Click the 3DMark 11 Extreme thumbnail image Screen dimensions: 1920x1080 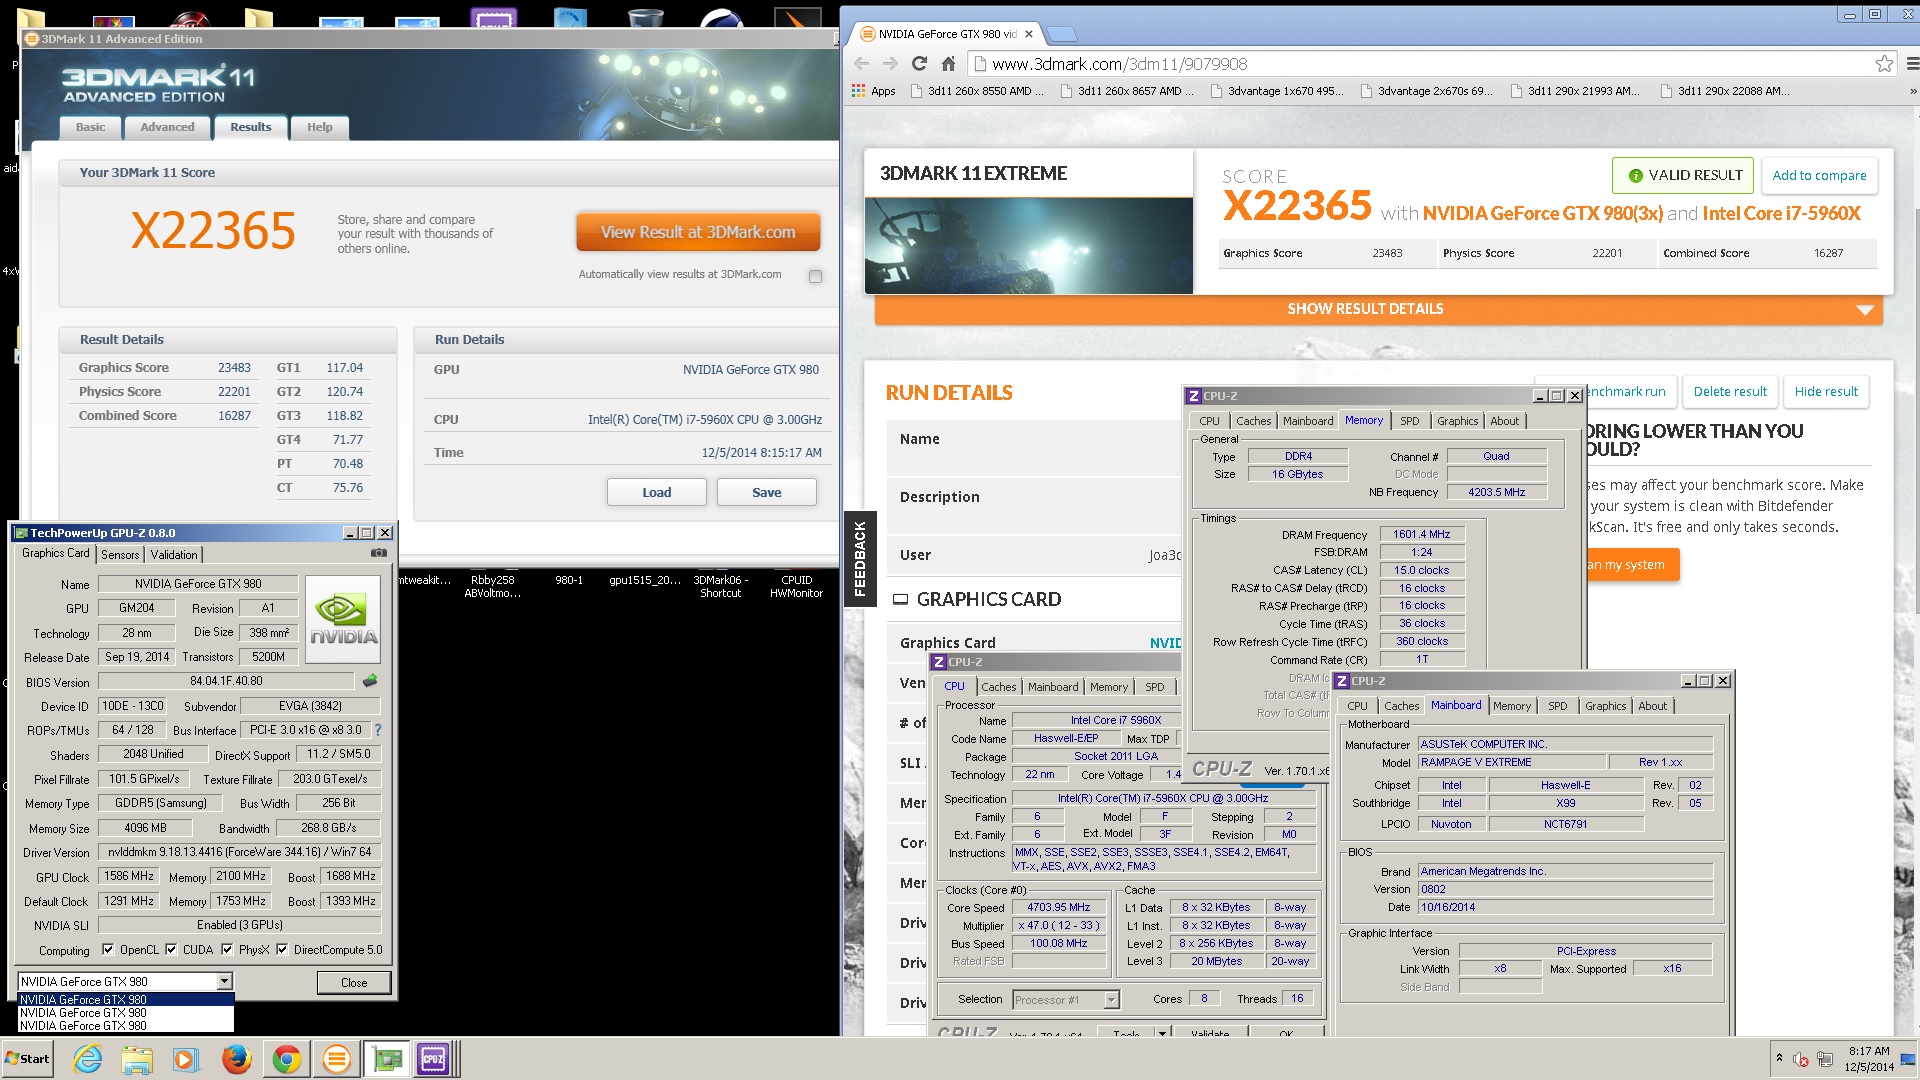[1028, 245]
